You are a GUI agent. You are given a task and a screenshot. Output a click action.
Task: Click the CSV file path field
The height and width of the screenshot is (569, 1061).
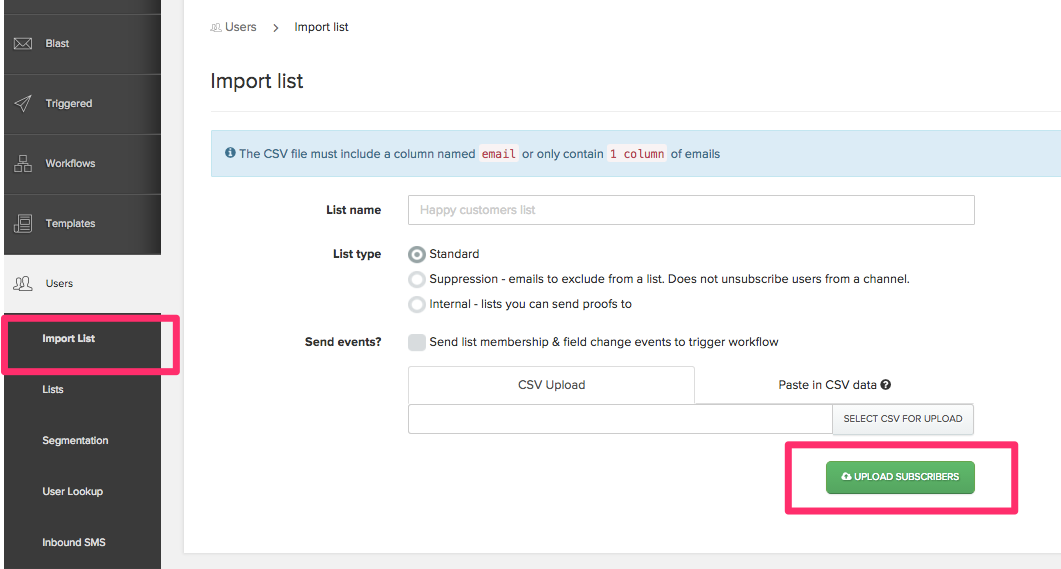[x=620, y=419]
